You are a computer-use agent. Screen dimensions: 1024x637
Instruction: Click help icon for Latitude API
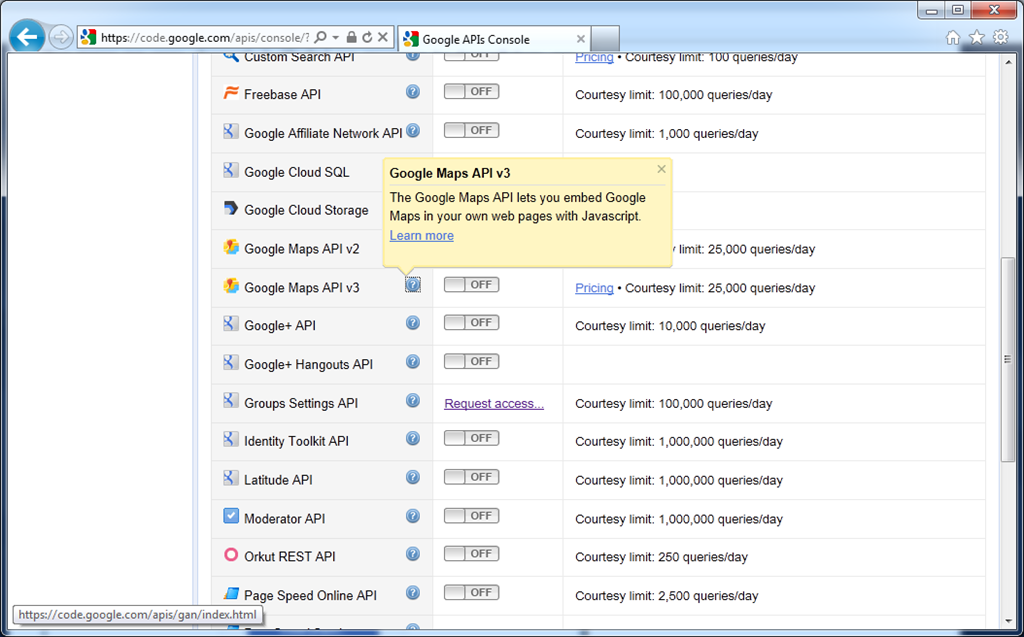point(413,477)
